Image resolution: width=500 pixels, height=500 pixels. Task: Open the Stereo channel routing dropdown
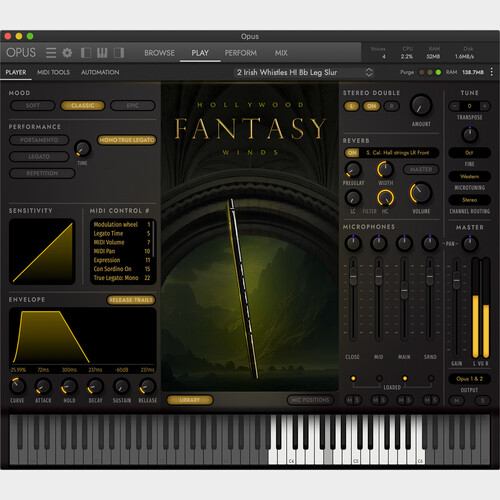point(469,200)
